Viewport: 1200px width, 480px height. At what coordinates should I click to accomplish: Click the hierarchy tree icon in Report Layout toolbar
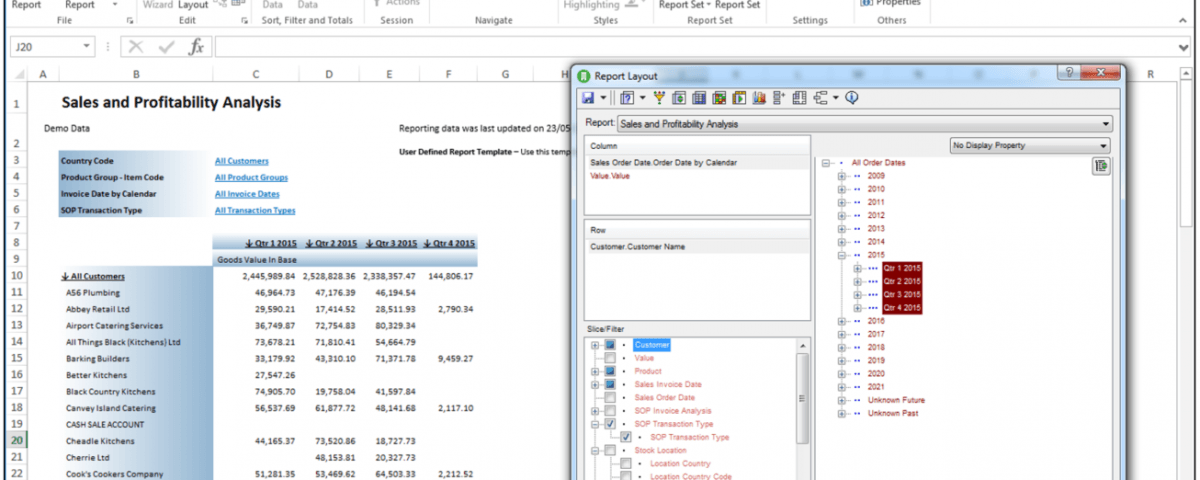819,98
